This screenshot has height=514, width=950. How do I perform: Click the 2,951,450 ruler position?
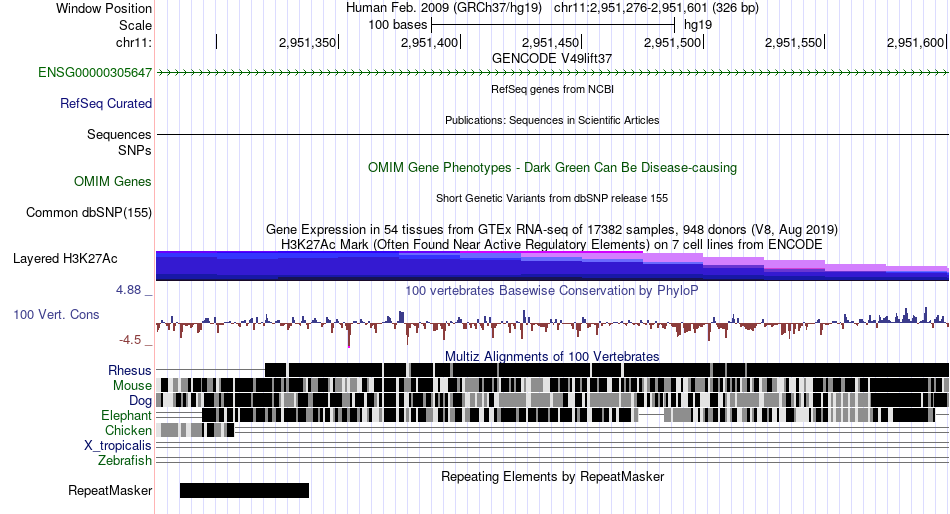coord(550,42)
